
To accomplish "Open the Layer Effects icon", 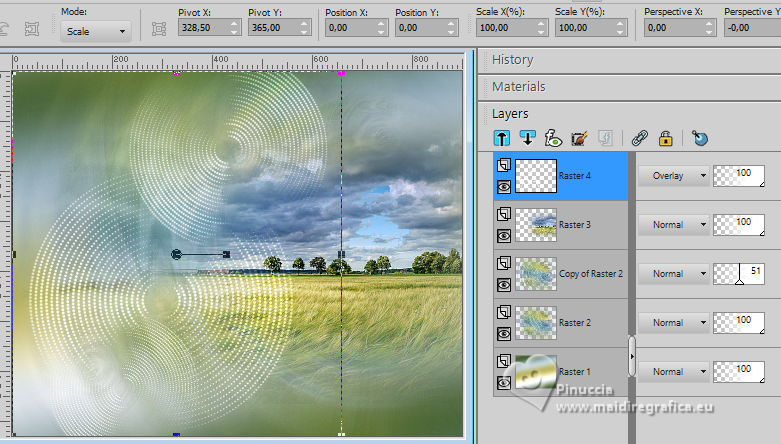I will click(553, 139).
